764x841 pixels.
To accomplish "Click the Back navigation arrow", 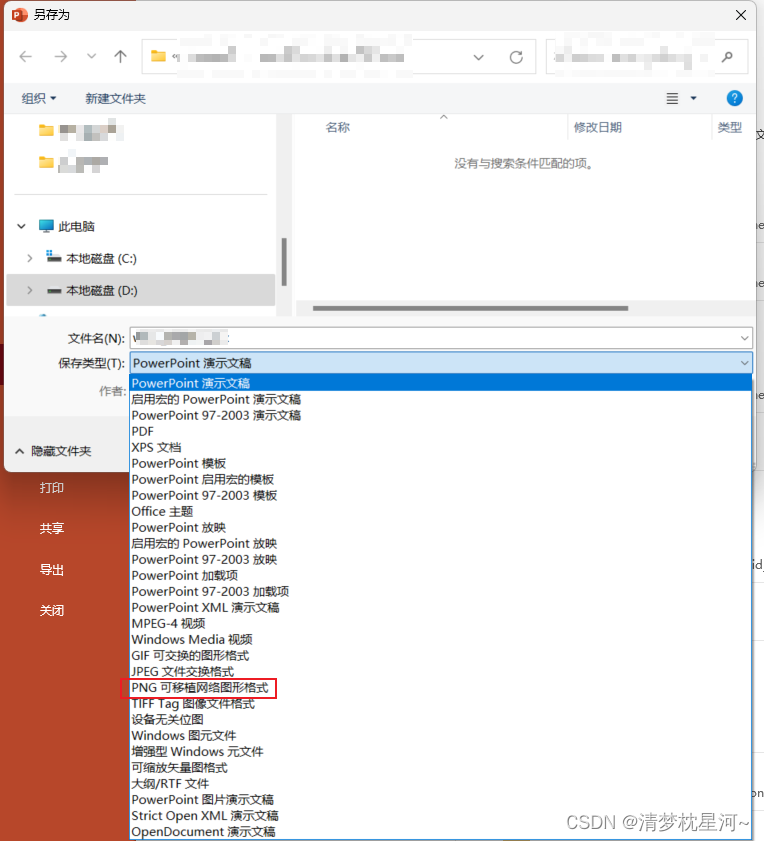I will pyautogui.click(x=26, y=56).
